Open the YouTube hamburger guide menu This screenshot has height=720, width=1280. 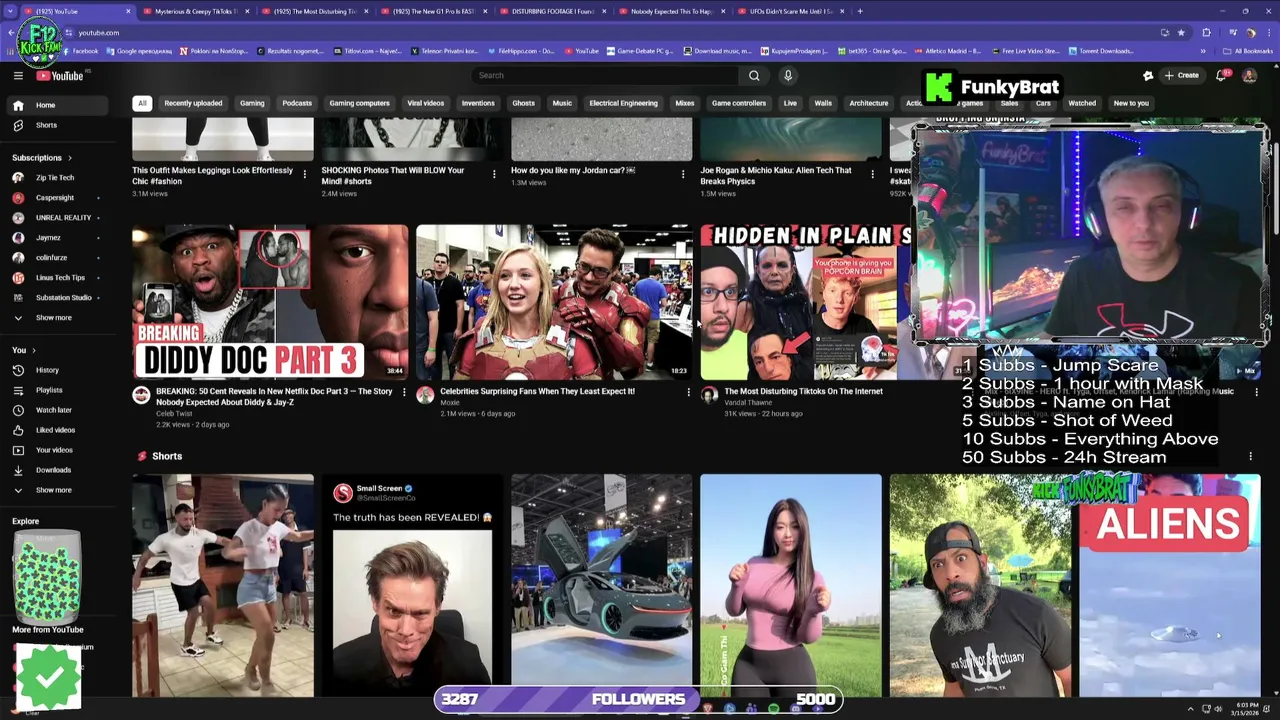pyautogui.click(x=18, y=76)
